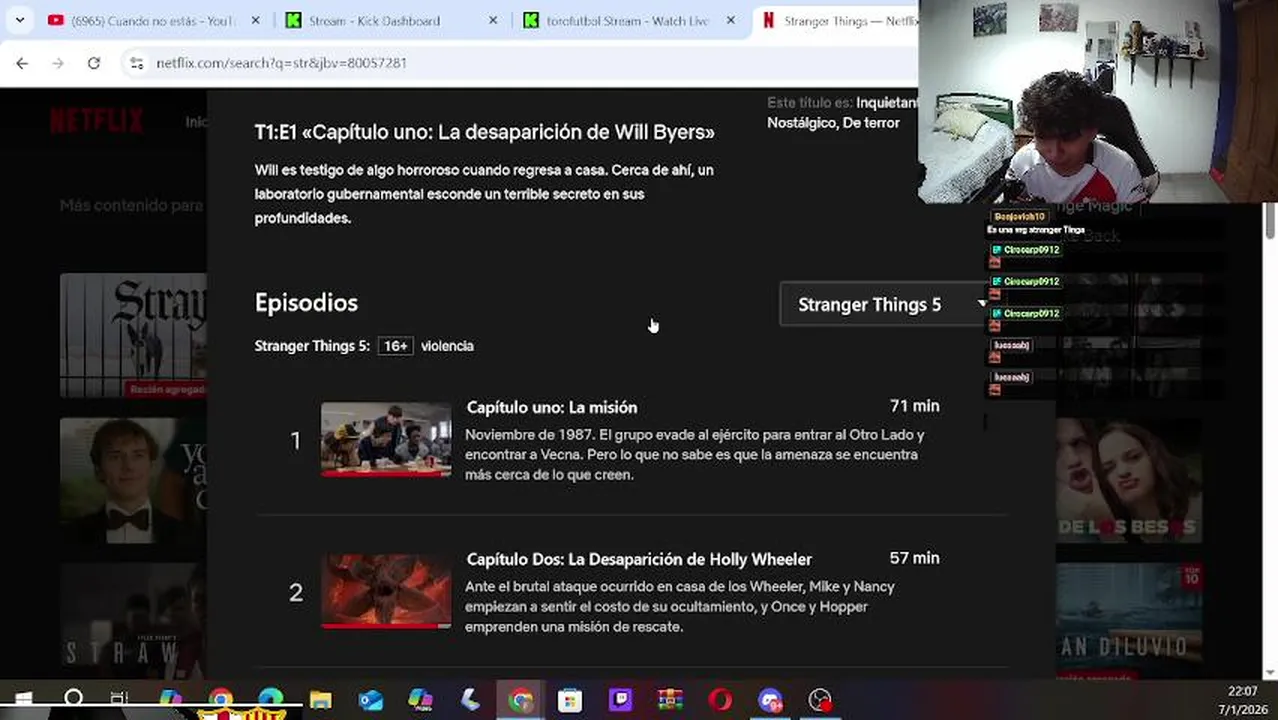Click the '57 min' duration of episode two

(x=914, y=558)
